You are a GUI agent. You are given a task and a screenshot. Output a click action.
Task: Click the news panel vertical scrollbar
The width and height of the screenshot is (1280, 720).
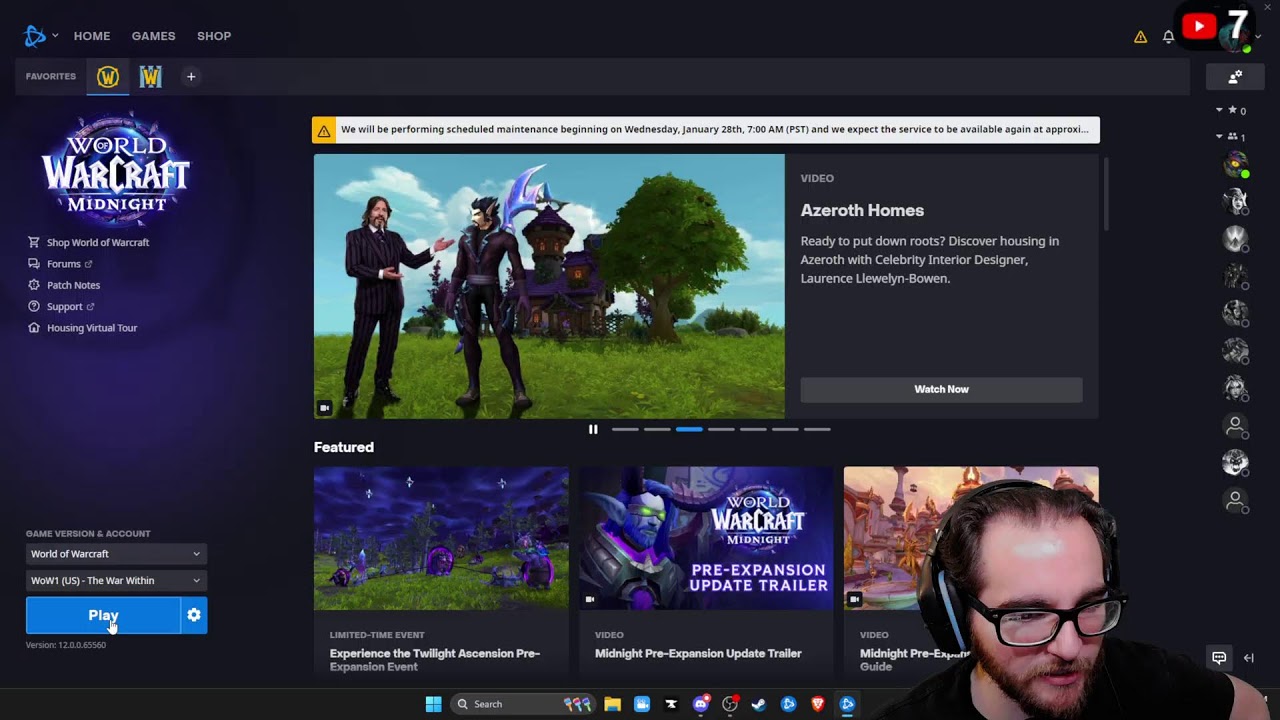click(1106, 193)
